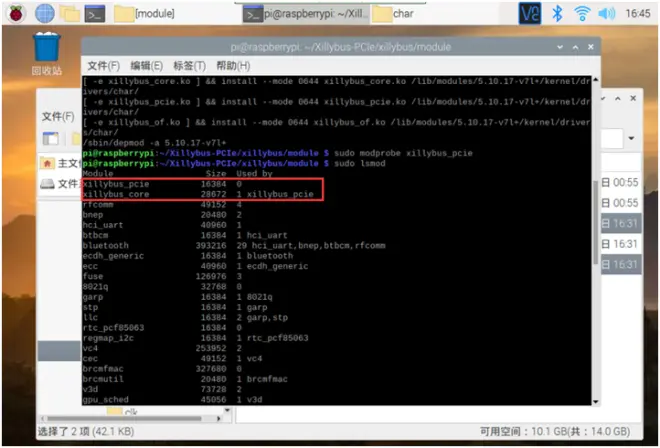Viewport: 660px width, 448px height.
Task: Click the status text 选择了 2 项
Action: click(86, 432)
